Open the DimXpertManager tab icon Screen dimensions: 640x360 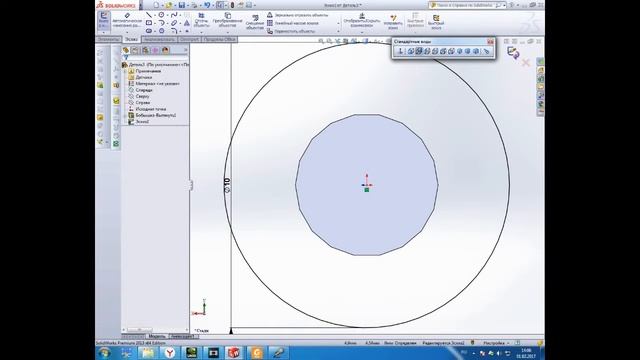pos(155,51)
